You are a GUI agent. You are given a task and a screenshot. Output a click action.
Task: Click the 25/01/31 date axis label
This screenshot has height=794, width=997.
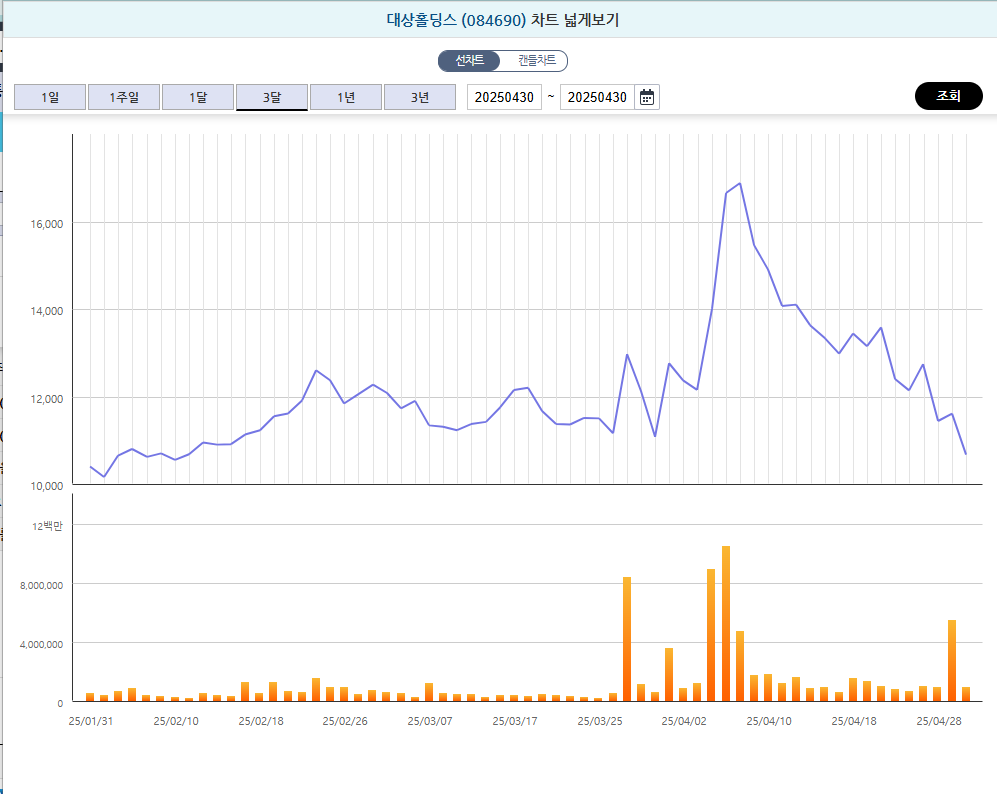coord(89,720)
